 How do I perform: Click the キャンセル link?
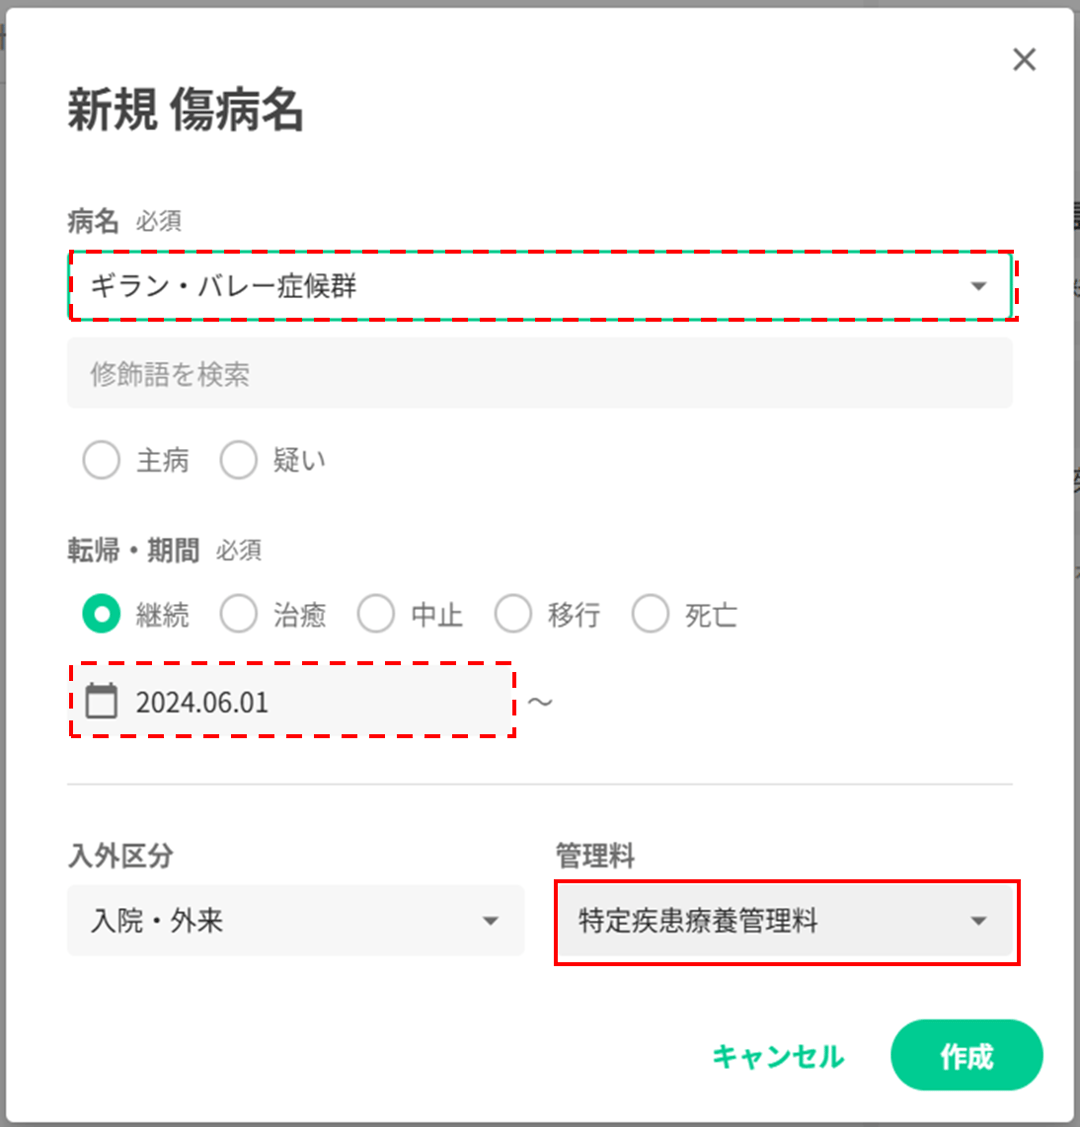click(778, 1056)
